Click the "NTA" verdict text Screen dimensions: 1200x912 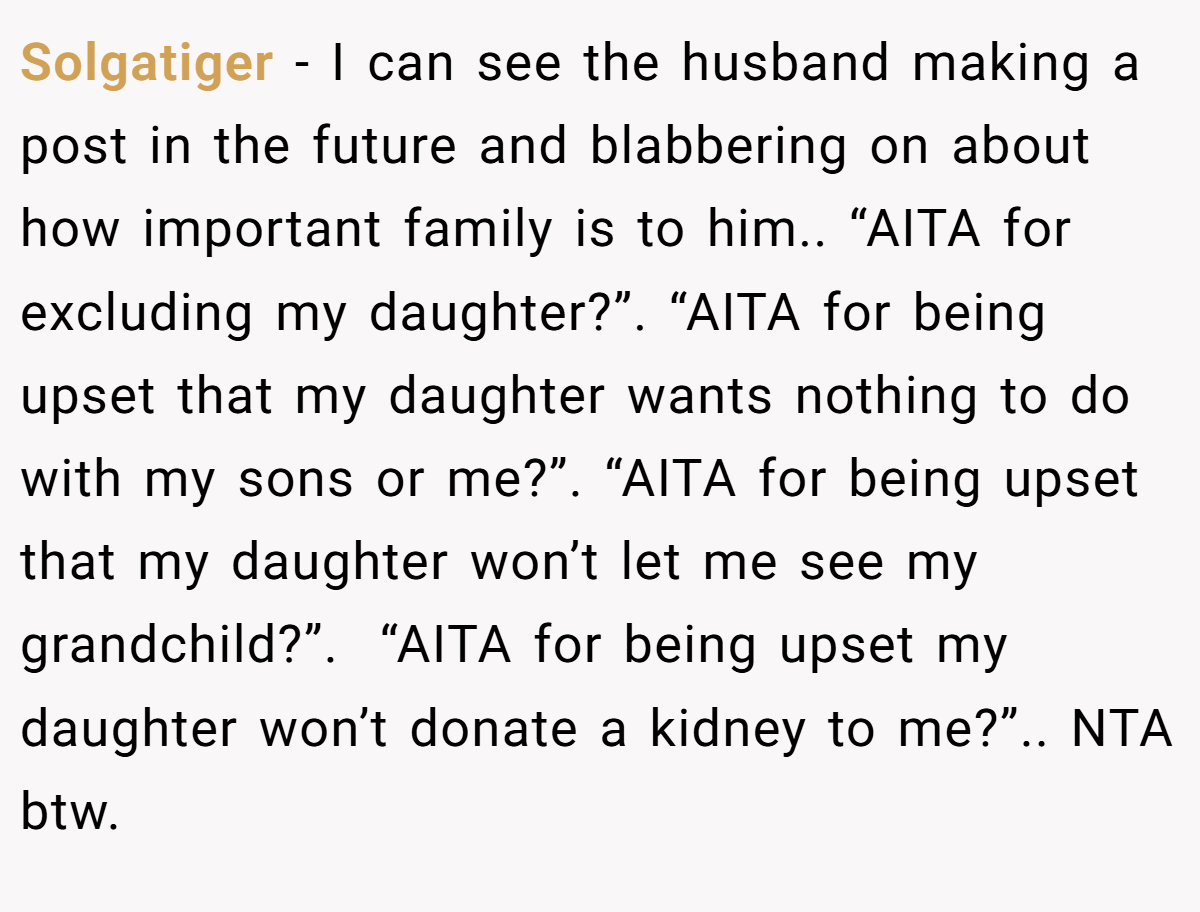tap(1121, 730)
